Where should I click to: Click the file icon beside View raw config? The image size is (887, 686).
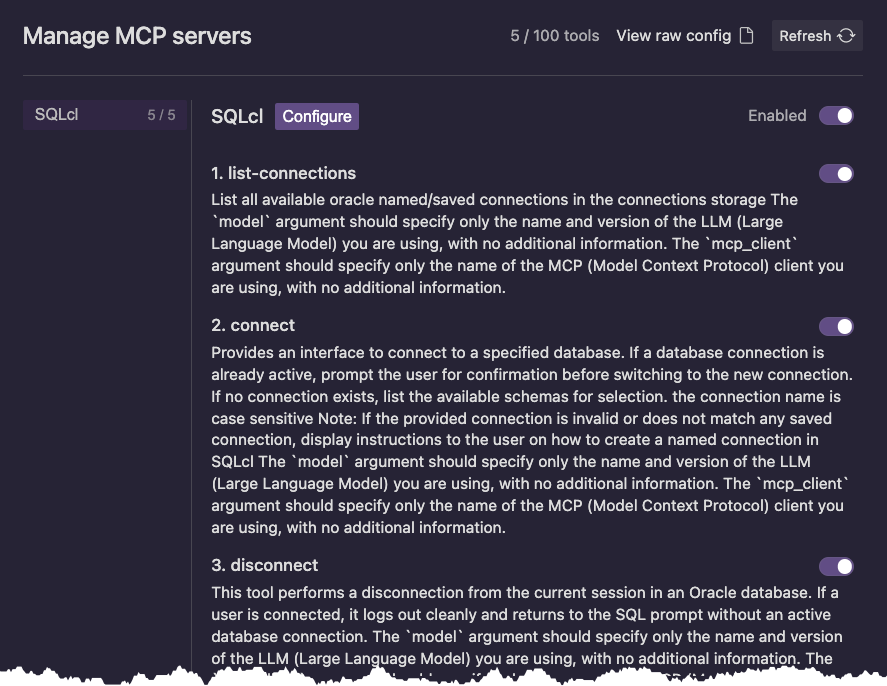746,36
